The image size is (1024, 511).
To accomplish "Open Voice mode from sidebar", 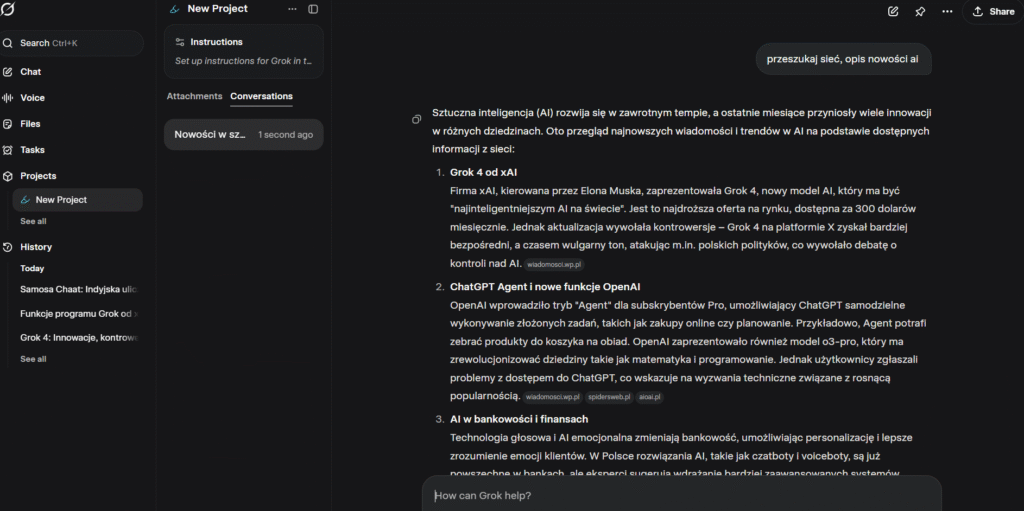I will (x=32, y=98).
